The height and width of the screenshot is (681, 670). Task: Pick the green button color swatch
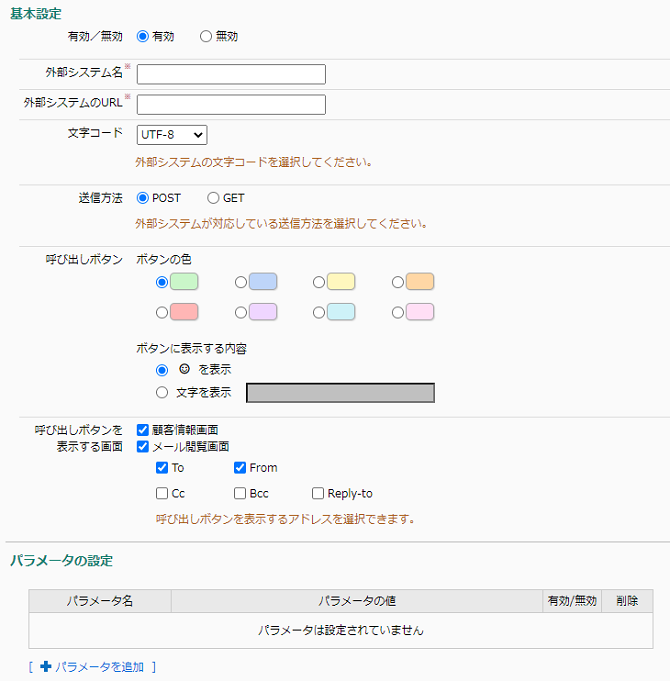(184, 281)
